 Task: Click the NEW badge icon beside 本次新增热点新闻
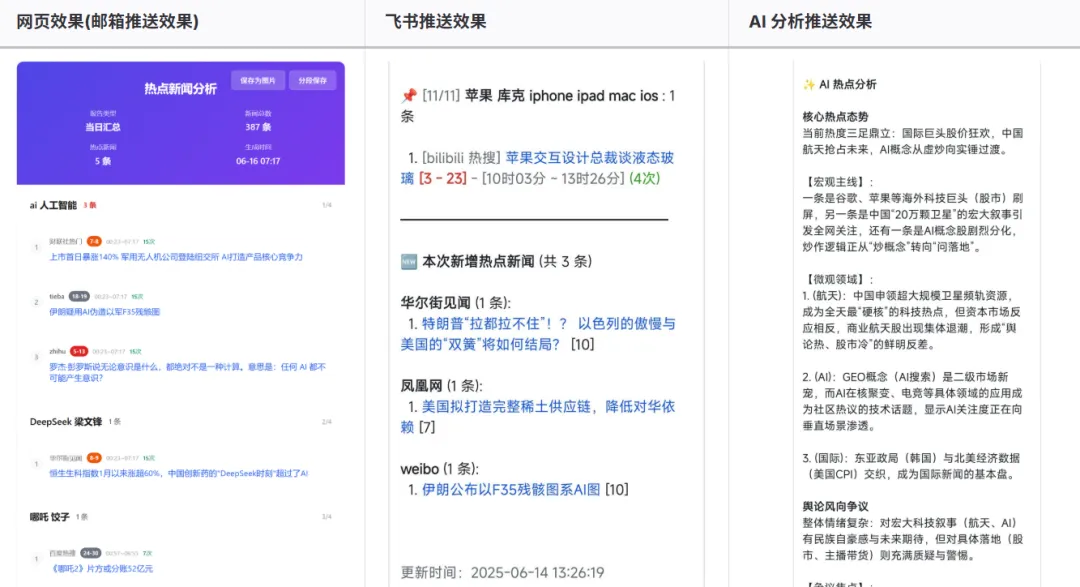409,262
